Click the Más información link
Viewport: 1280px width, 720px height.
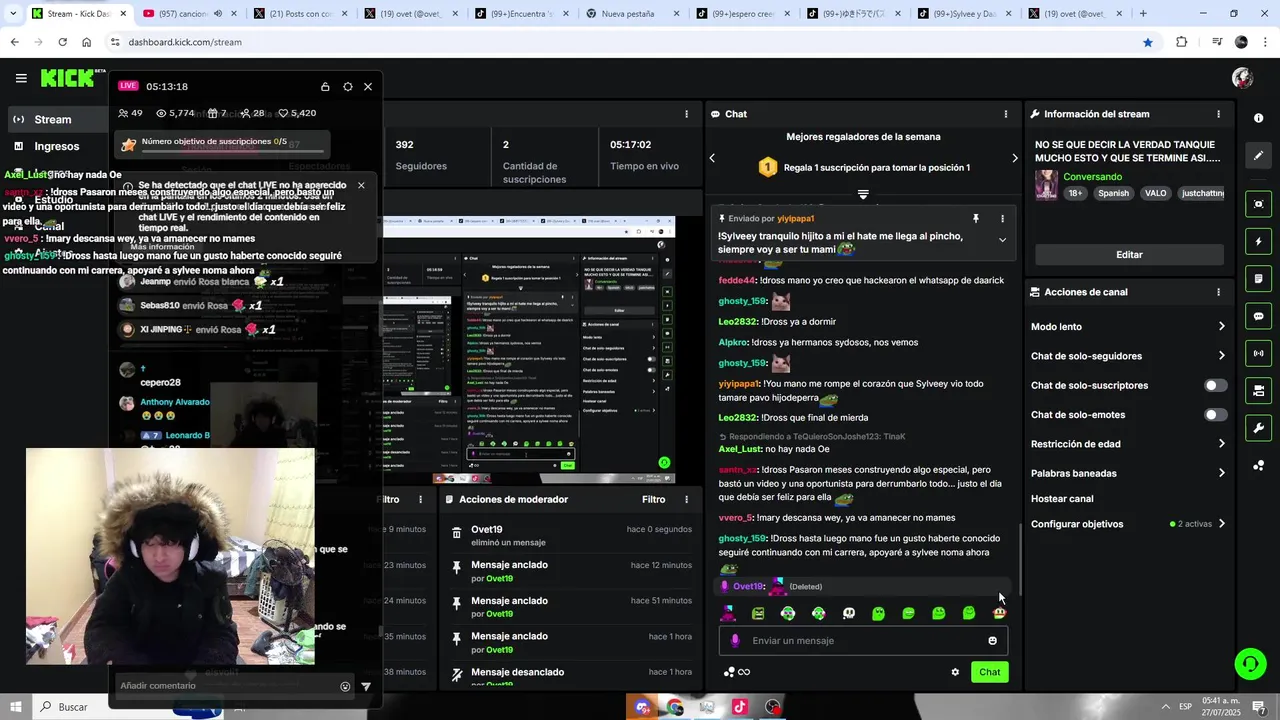[162, 247]
